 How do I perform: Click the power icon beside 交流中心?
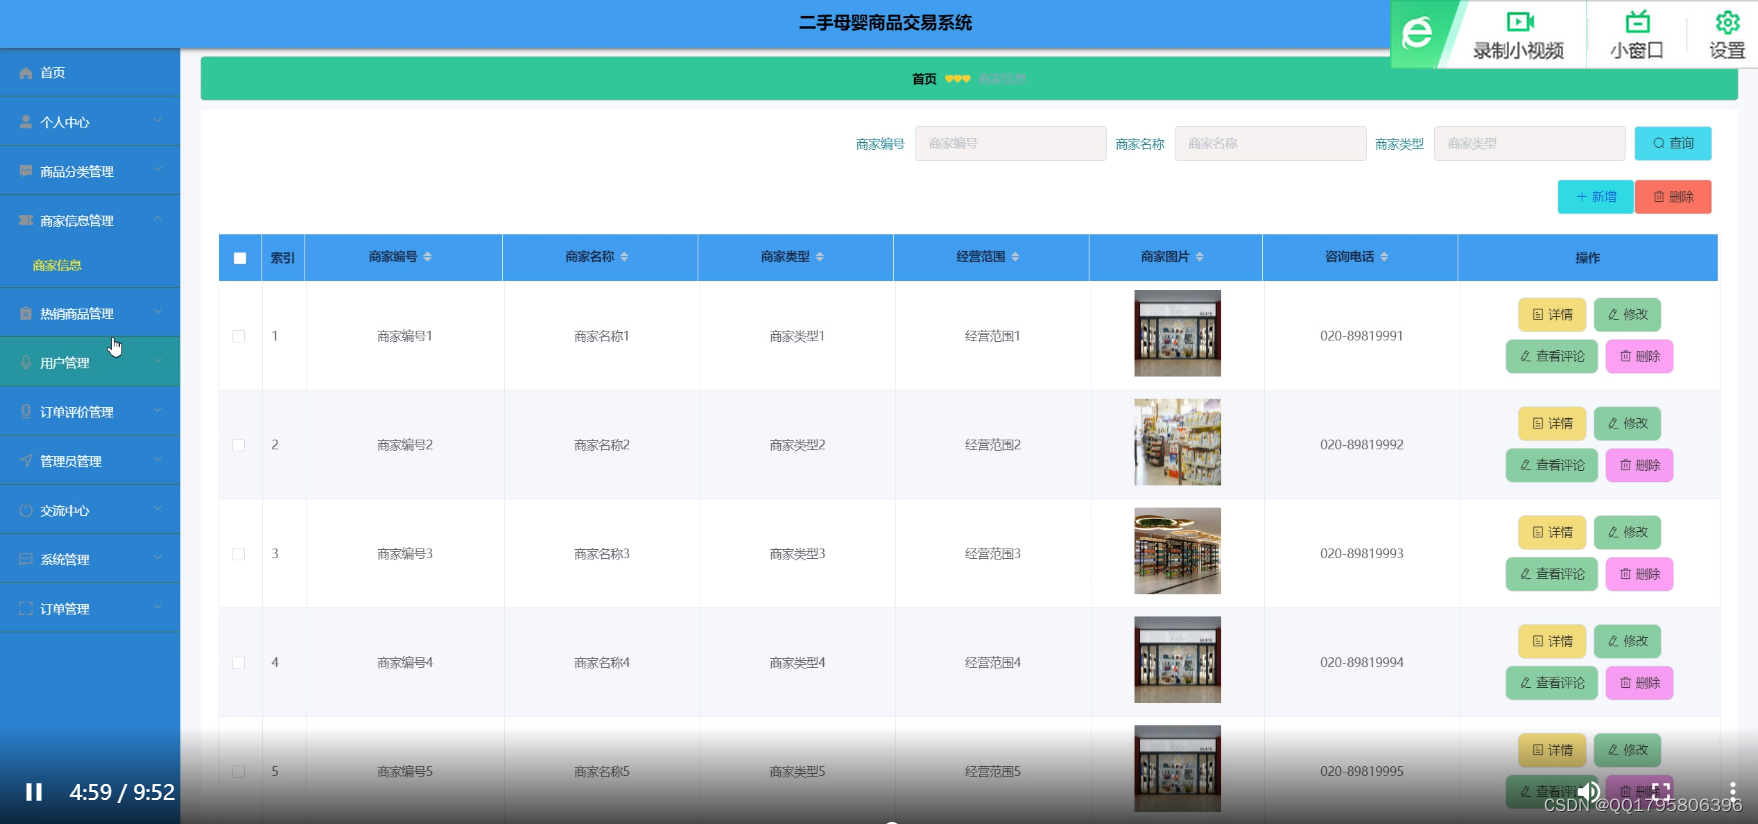[26, 510]
